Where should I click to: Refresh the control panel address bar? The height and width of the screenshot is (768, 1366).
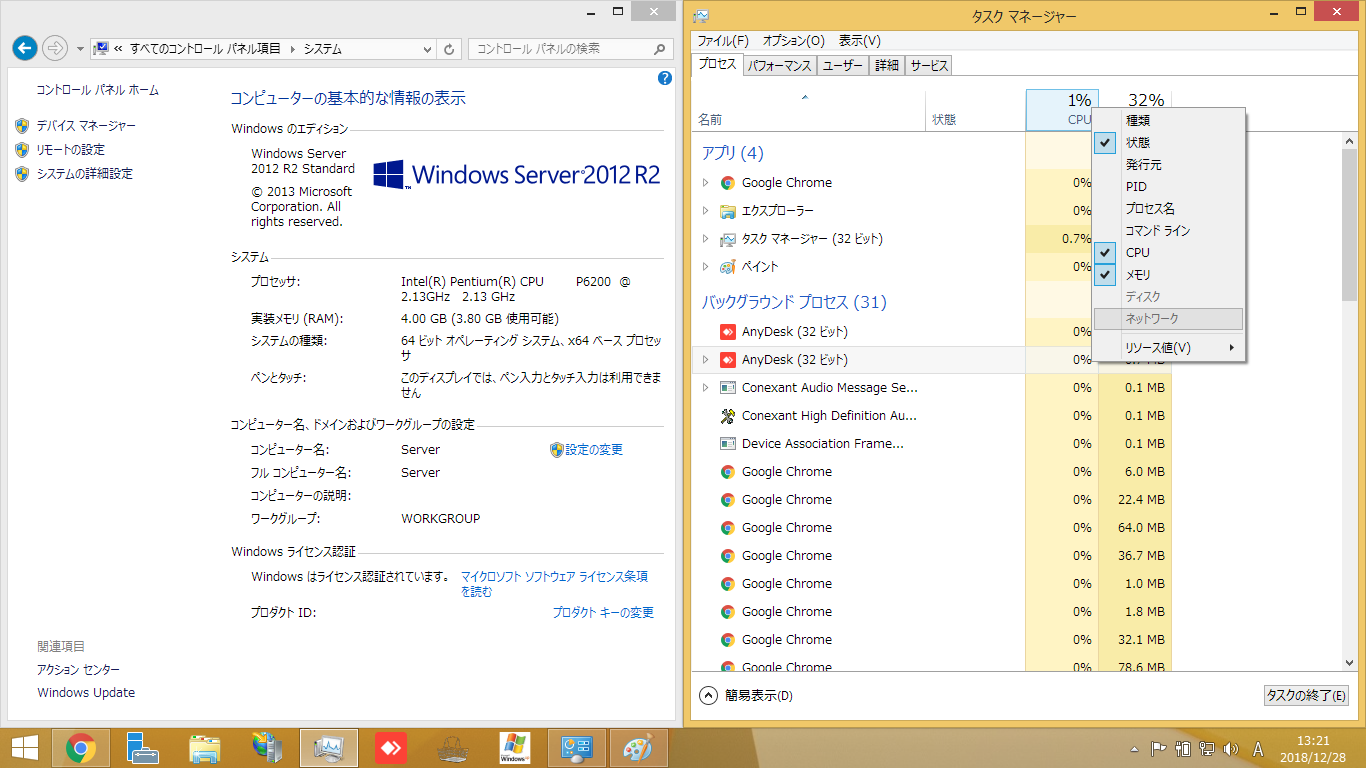450,48
